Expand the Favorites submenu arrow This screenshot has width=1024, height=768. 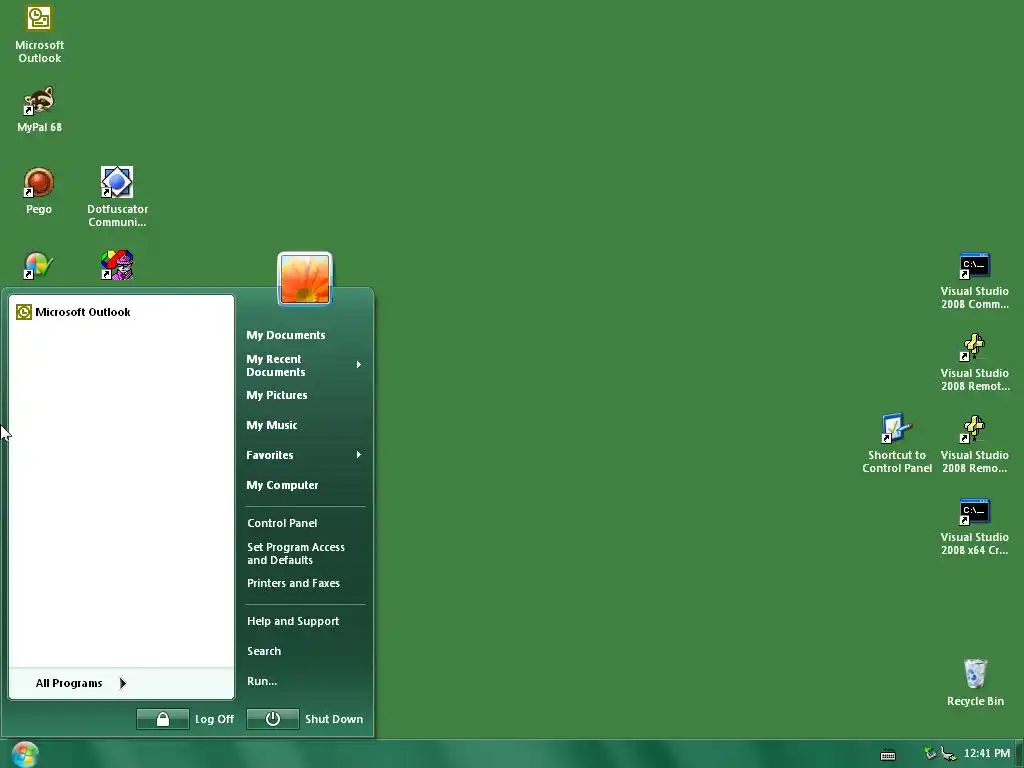(359, 455)
